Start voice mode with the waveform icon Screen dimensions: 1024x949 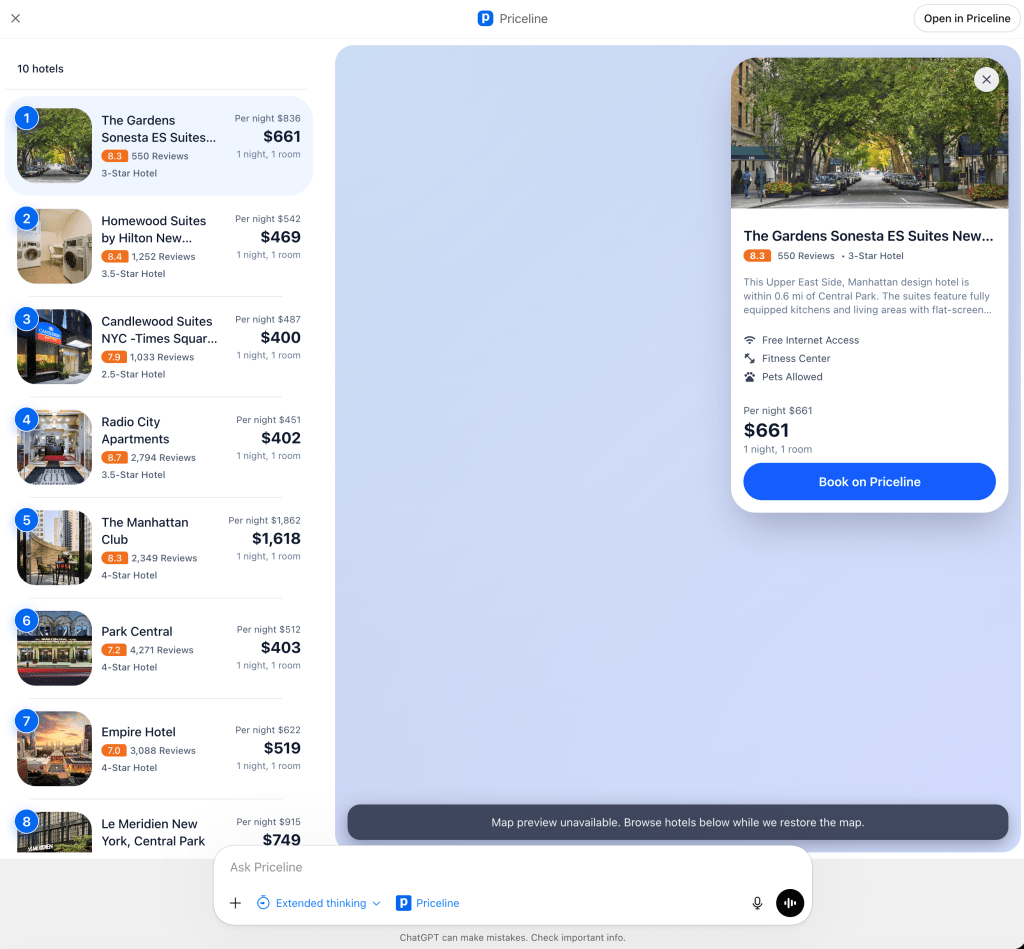[790, 903]
